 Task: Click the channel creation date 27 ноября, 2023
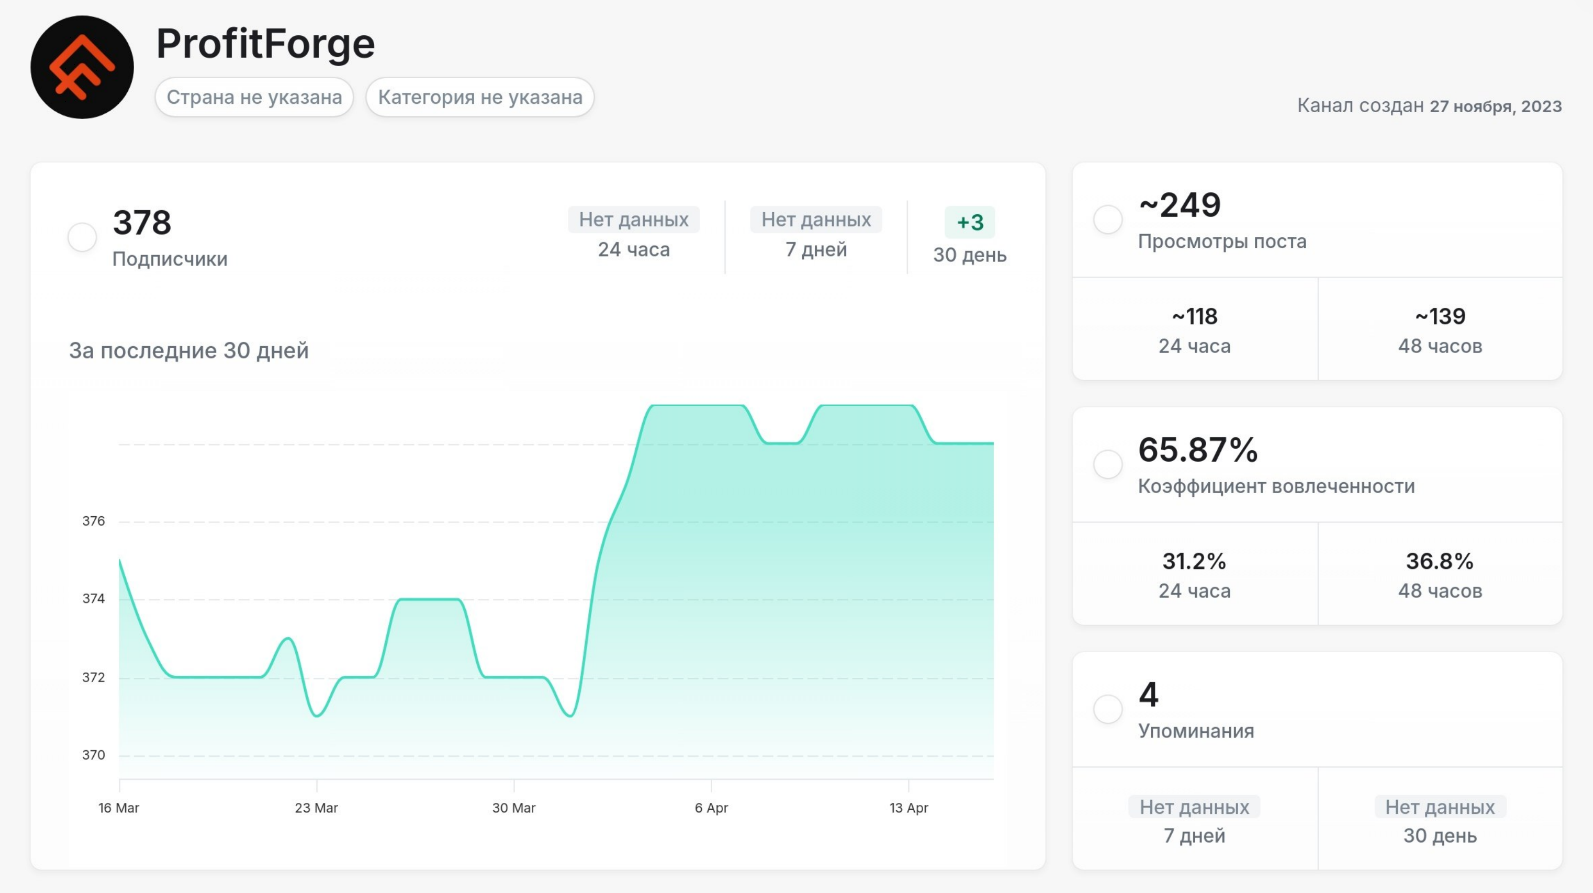pos(1495,106)
